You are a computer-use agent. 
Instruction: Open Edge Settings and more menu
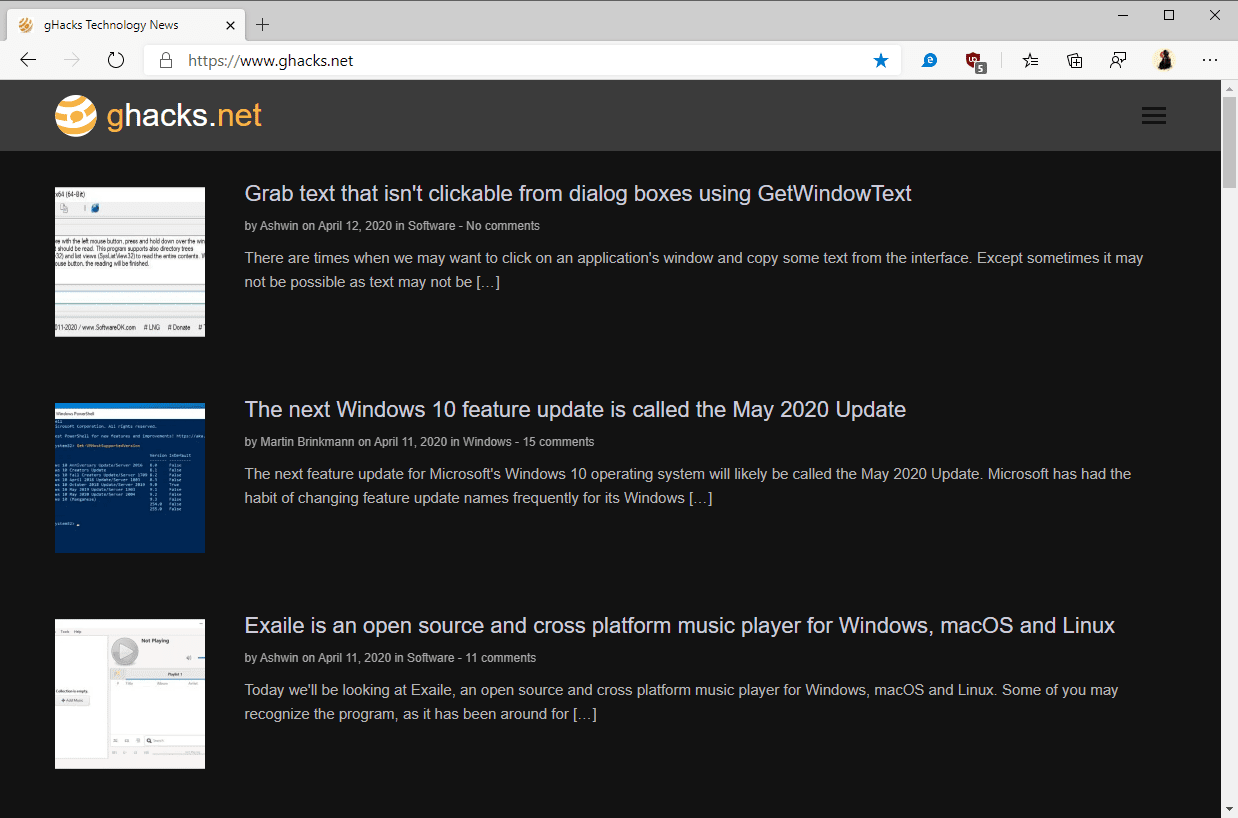tap(1210, 60)
